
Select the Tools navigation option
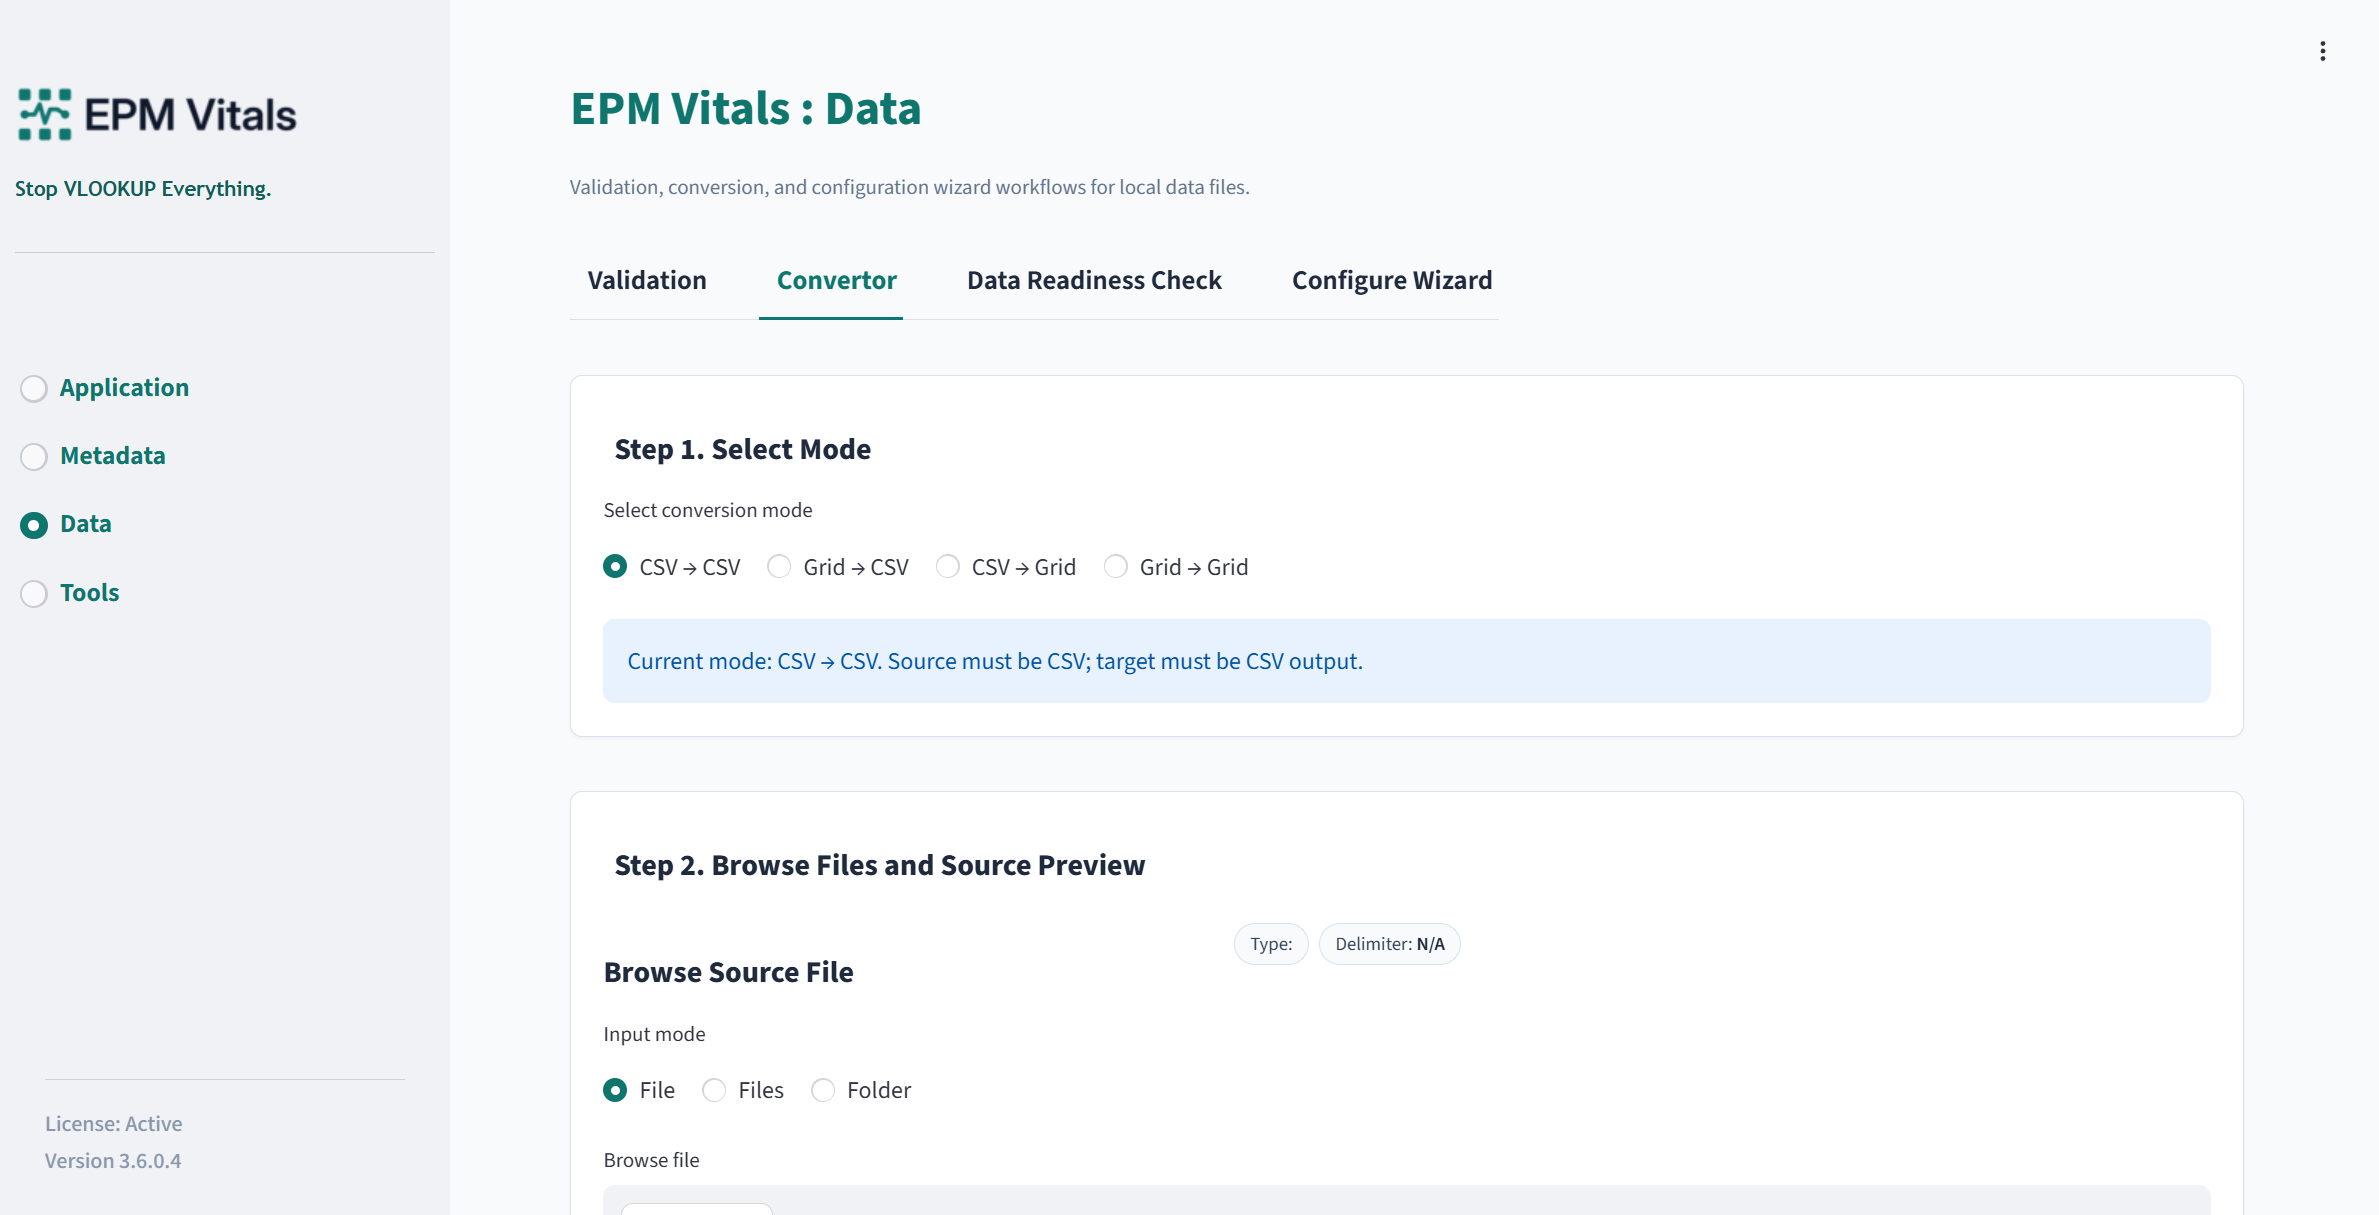tap(70, 593)
